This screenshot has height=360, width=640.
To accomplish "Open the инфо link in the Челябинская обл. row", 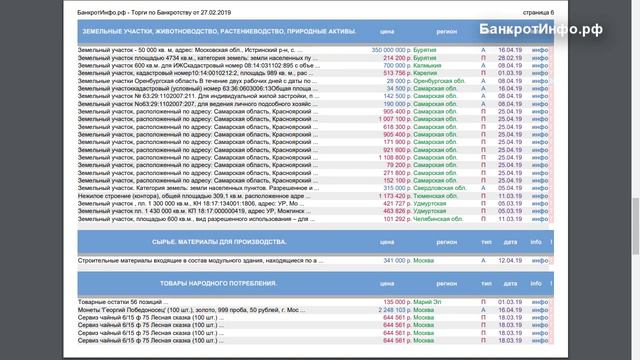I will 540,219.
